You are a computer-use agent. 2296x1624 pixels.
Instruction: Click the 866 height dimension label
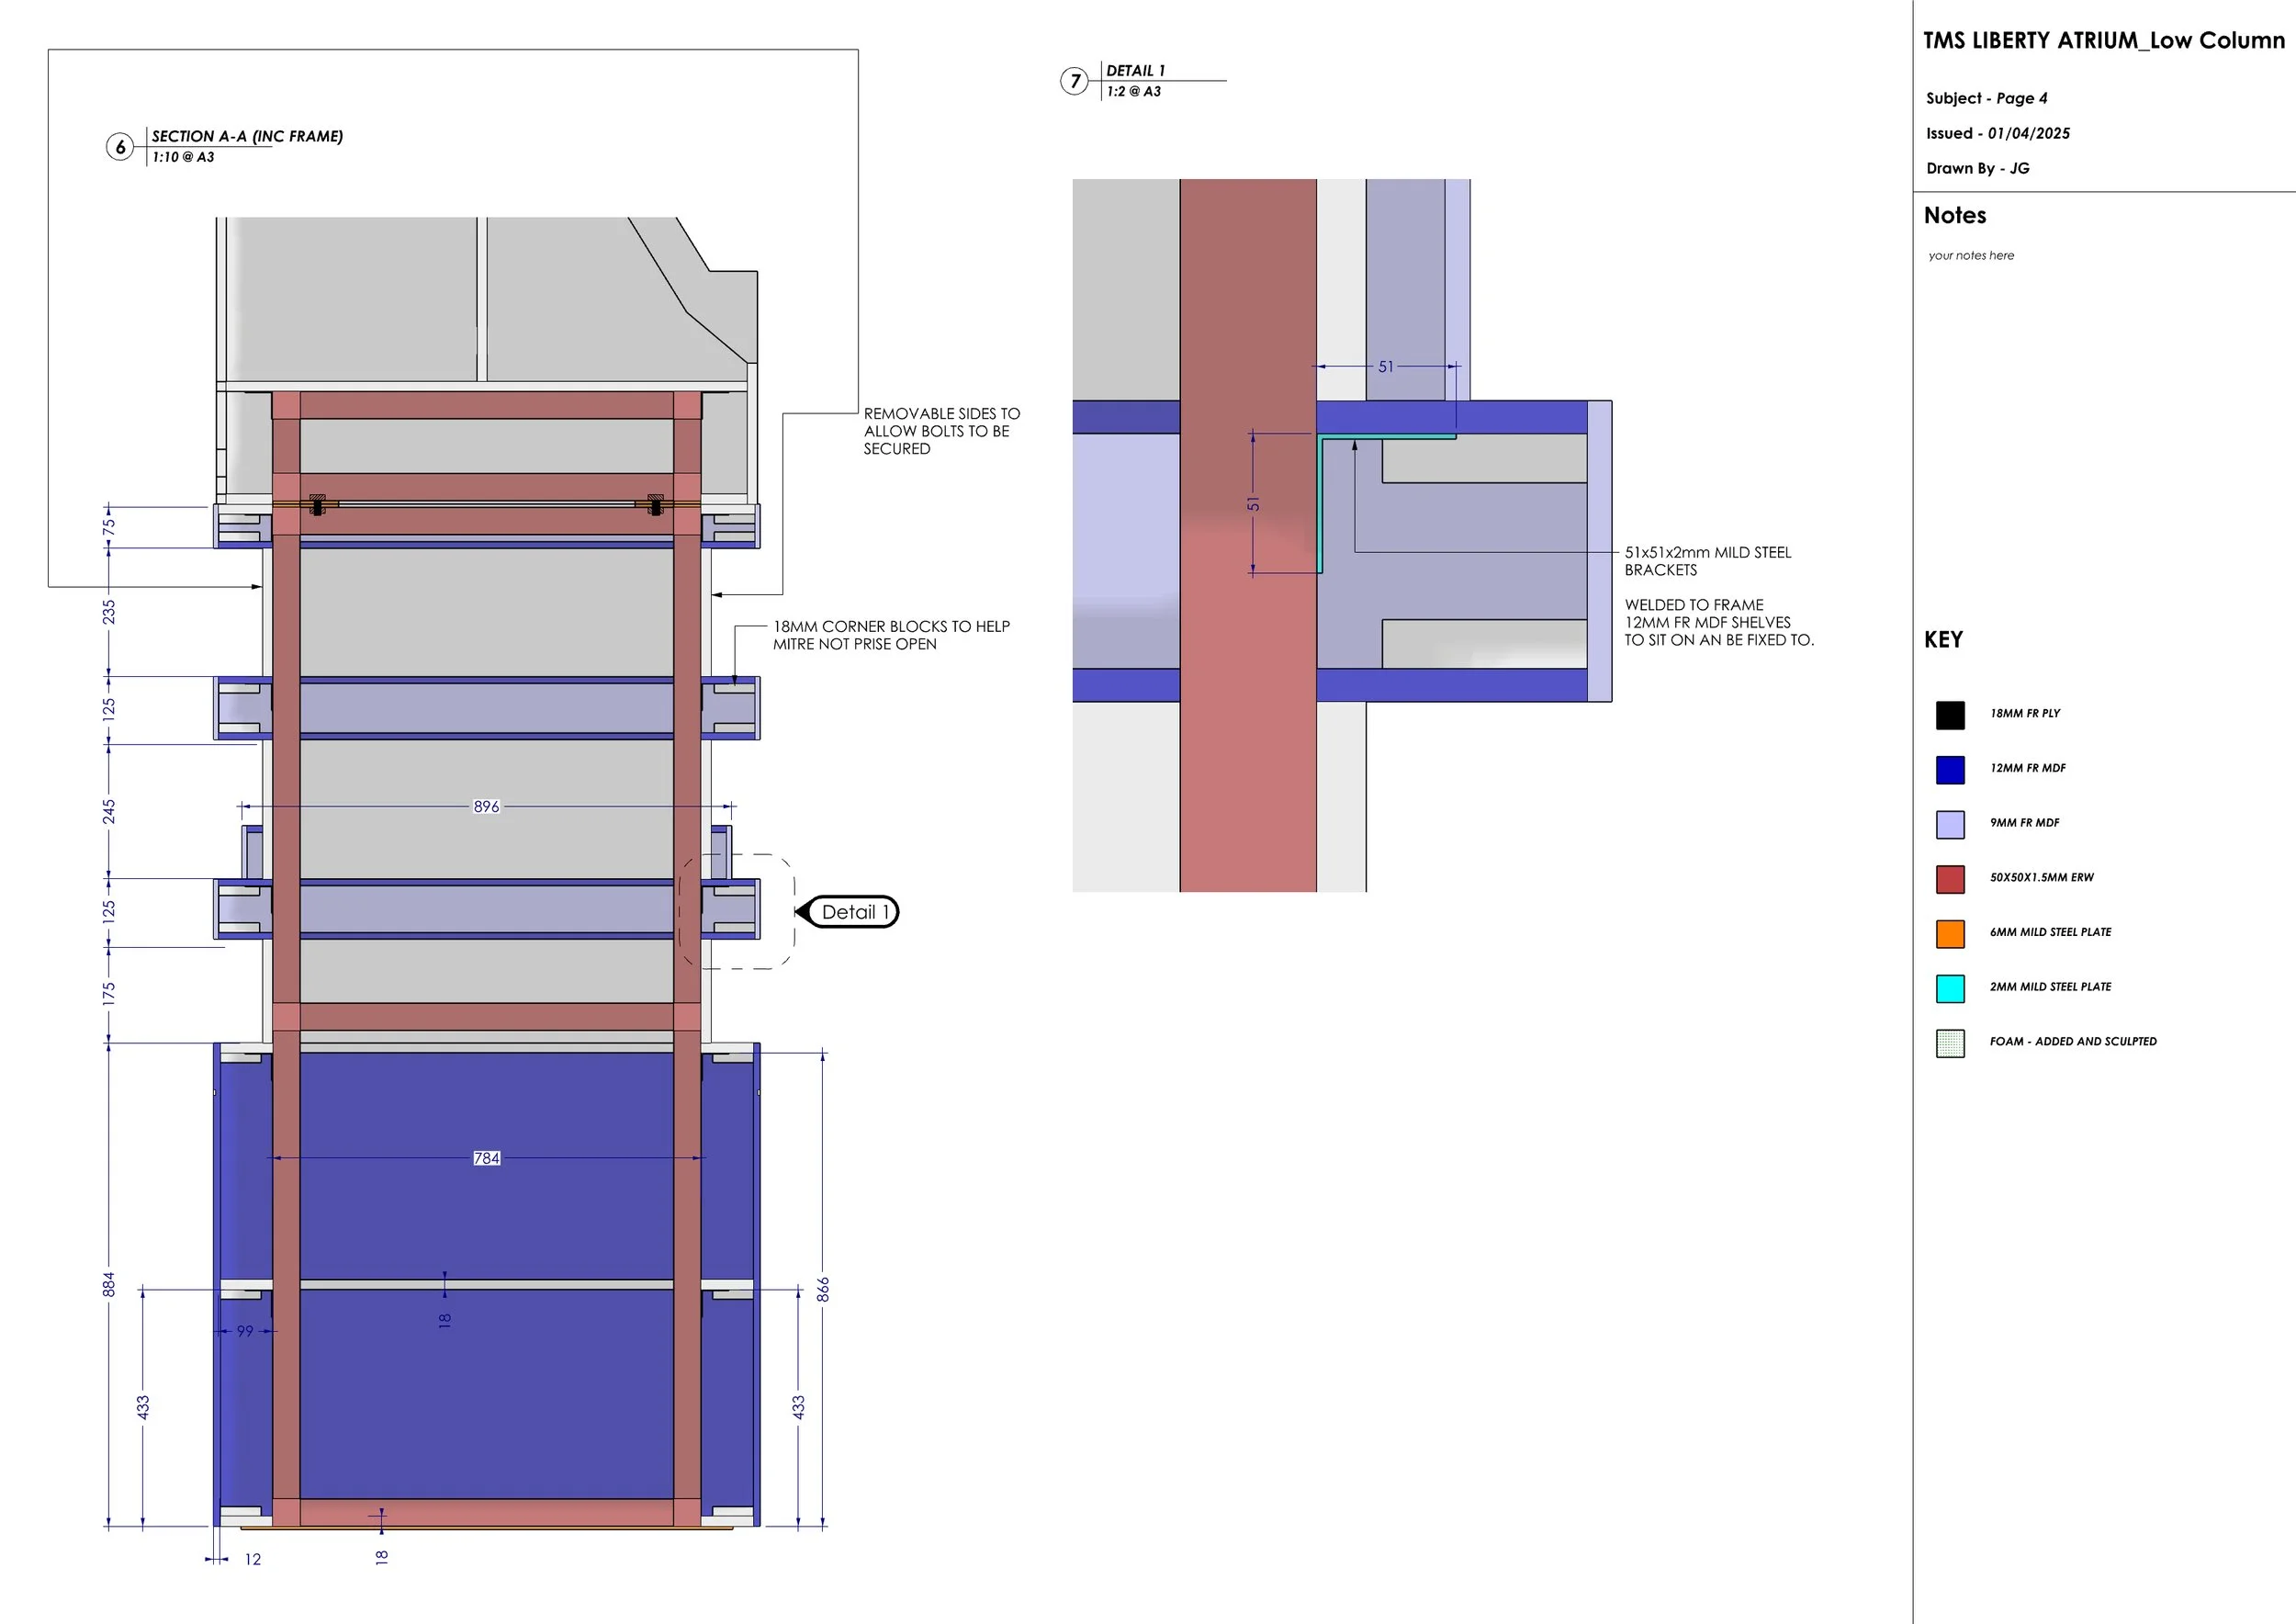click(x=823, y=1289)
